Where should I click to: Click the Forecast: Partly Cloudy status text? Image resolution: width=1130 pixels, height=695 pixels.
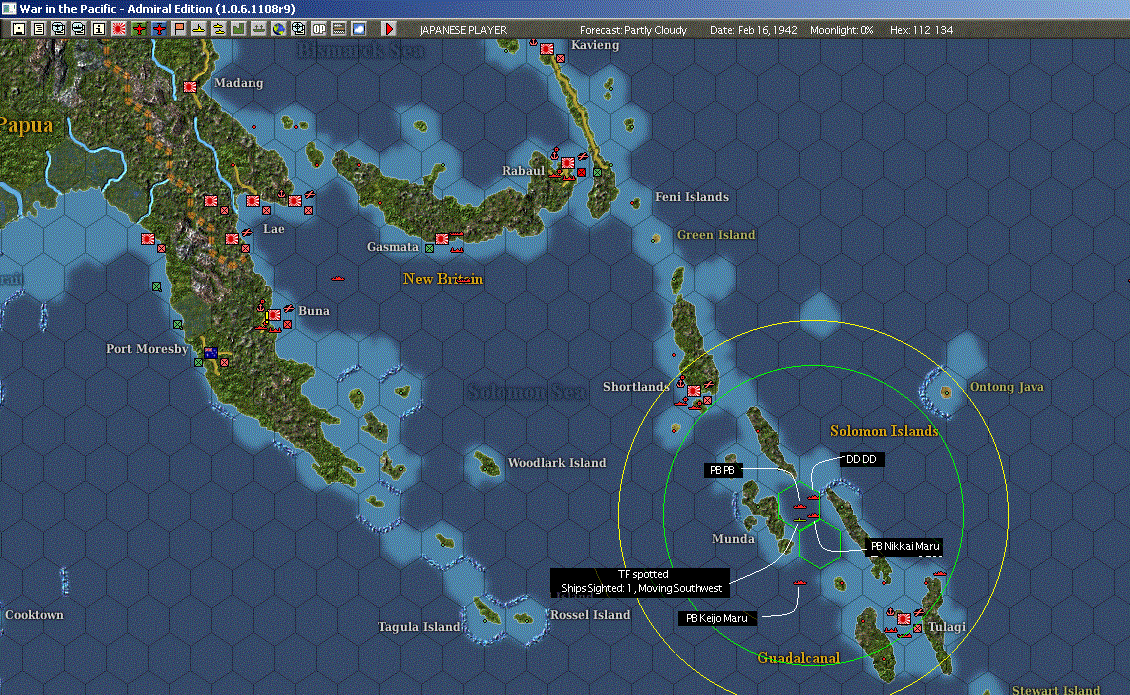(633, 30)
